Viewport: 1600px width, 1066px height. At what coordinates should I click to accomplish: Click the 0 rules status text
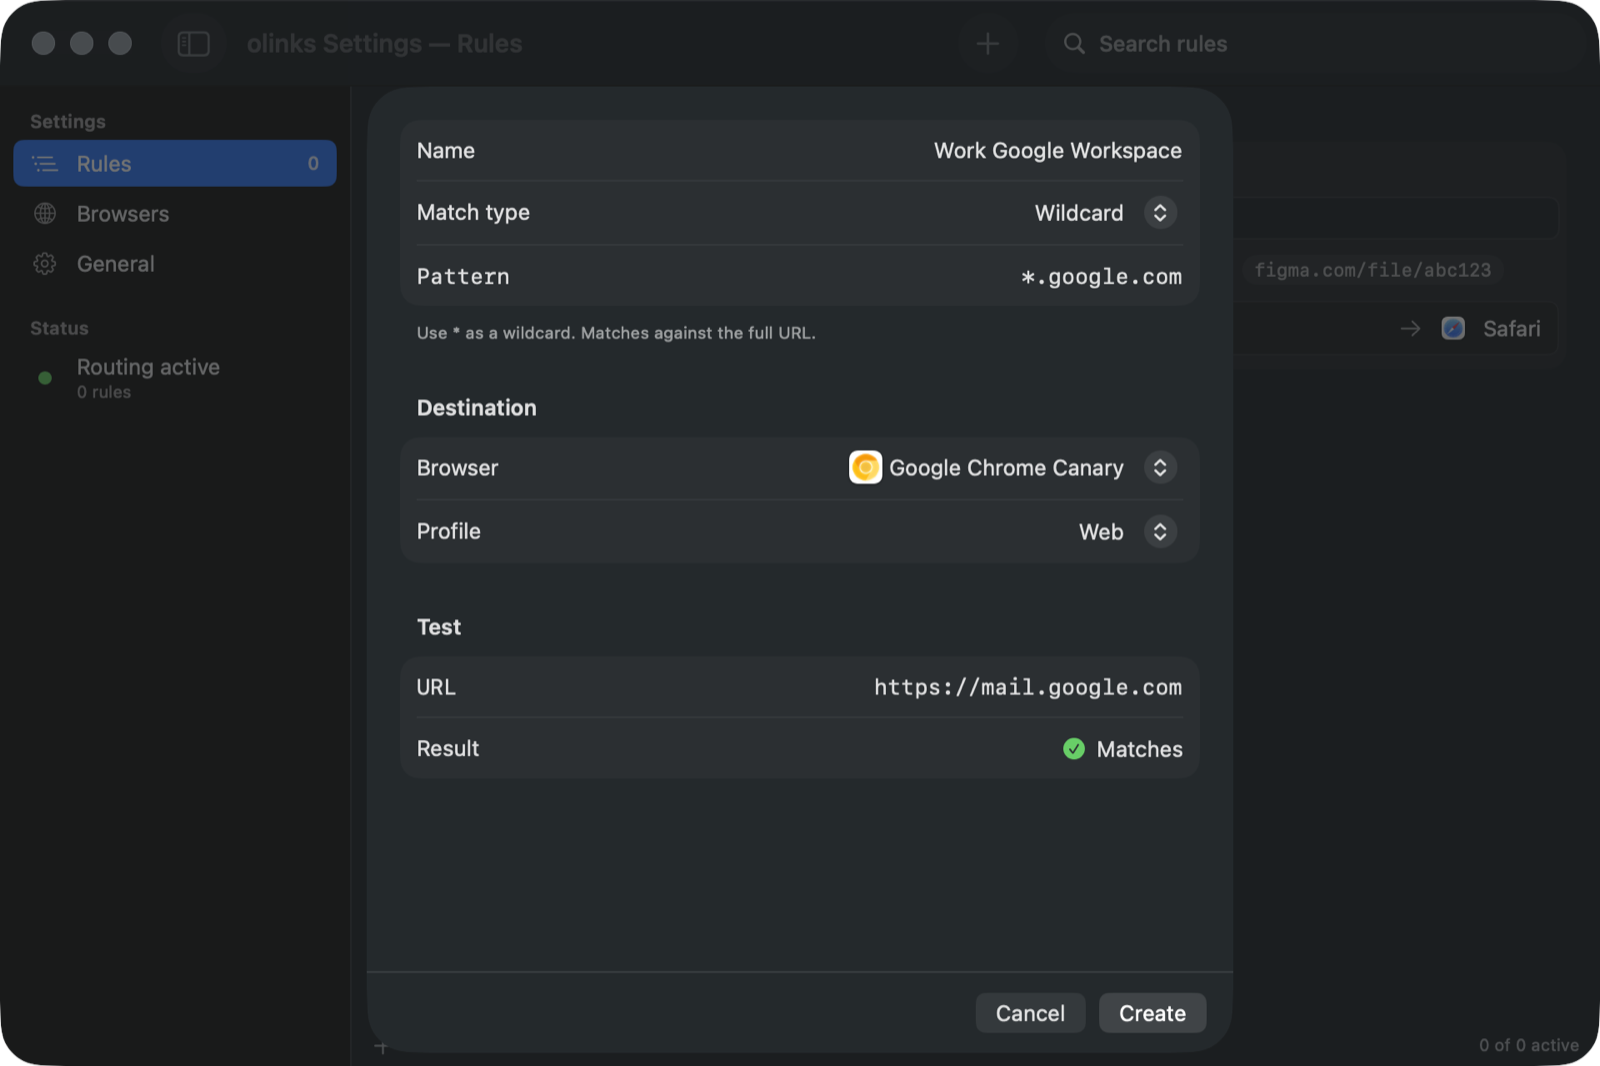104,392
